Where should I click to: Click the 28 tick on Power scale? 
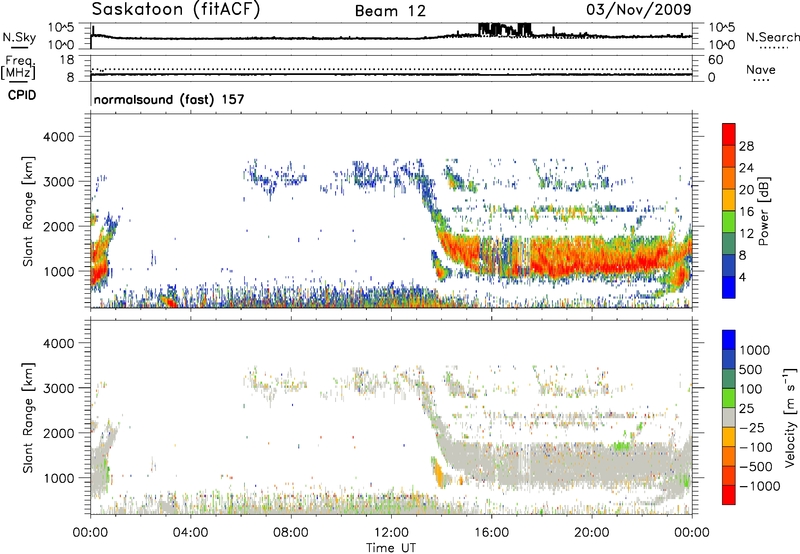pyautogui.click(x=746, y=146)
